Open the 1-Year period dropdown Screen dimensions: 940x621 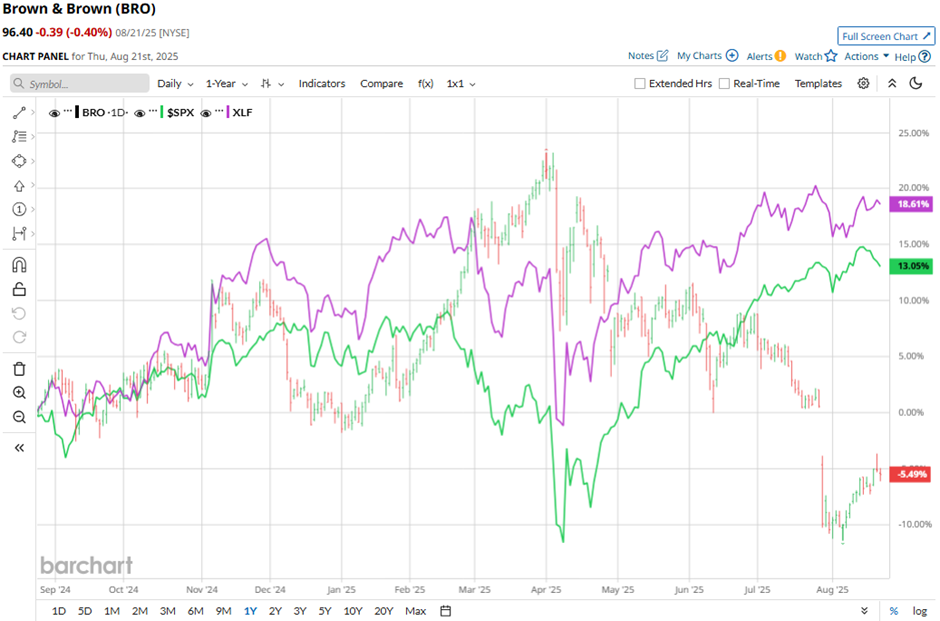227,83
